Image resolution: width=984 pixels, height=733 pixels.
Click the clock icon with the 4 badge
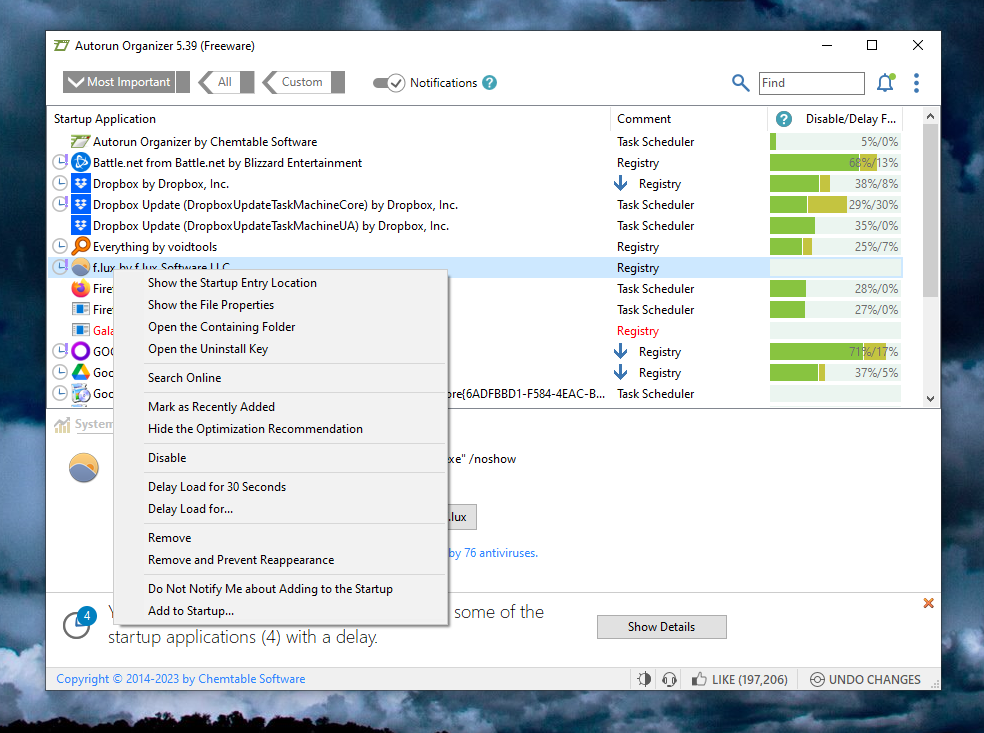coord(79,623)
